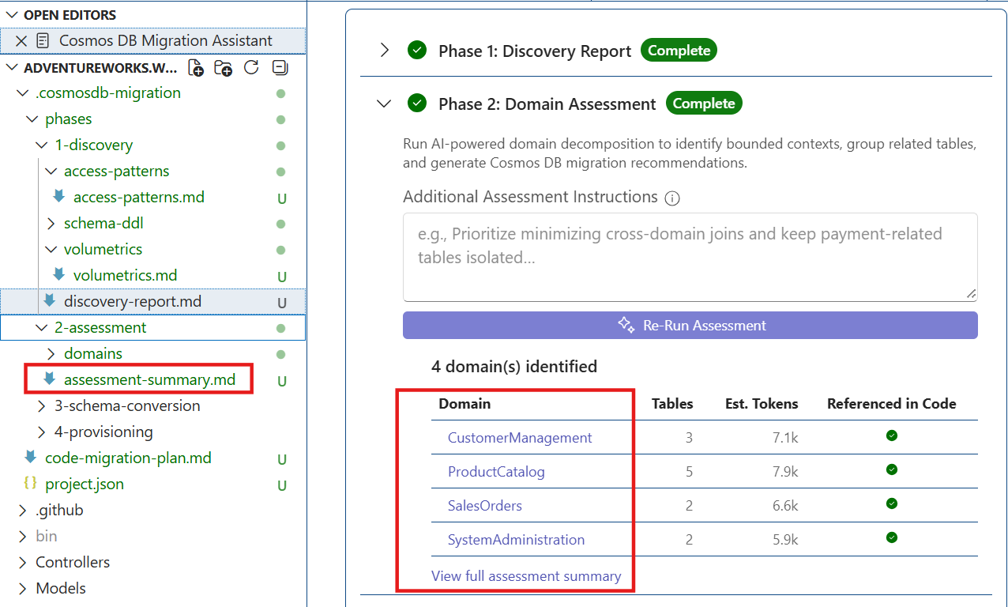
Task: Collapse Phase 2: Domain Assessment section
Action: pos(384,104)
